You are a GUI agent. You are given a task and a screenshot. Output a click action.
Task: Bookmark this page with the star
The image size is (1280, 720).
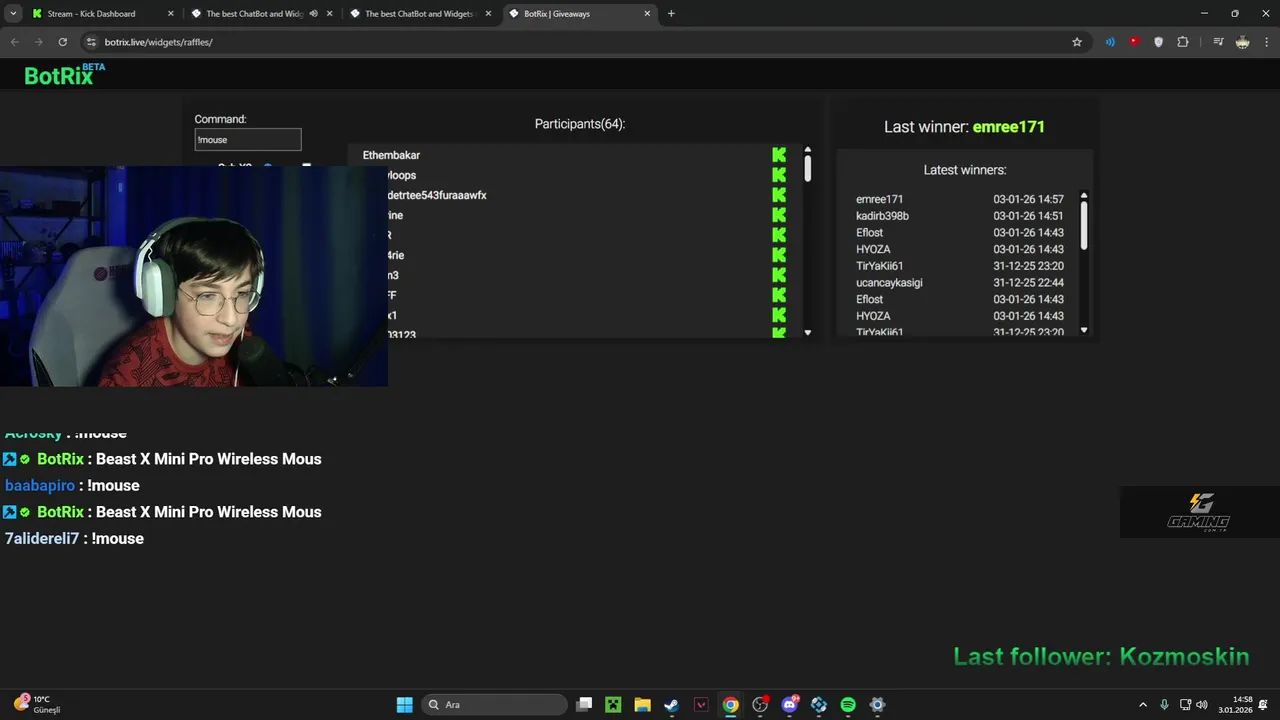tap(1077, 42)
